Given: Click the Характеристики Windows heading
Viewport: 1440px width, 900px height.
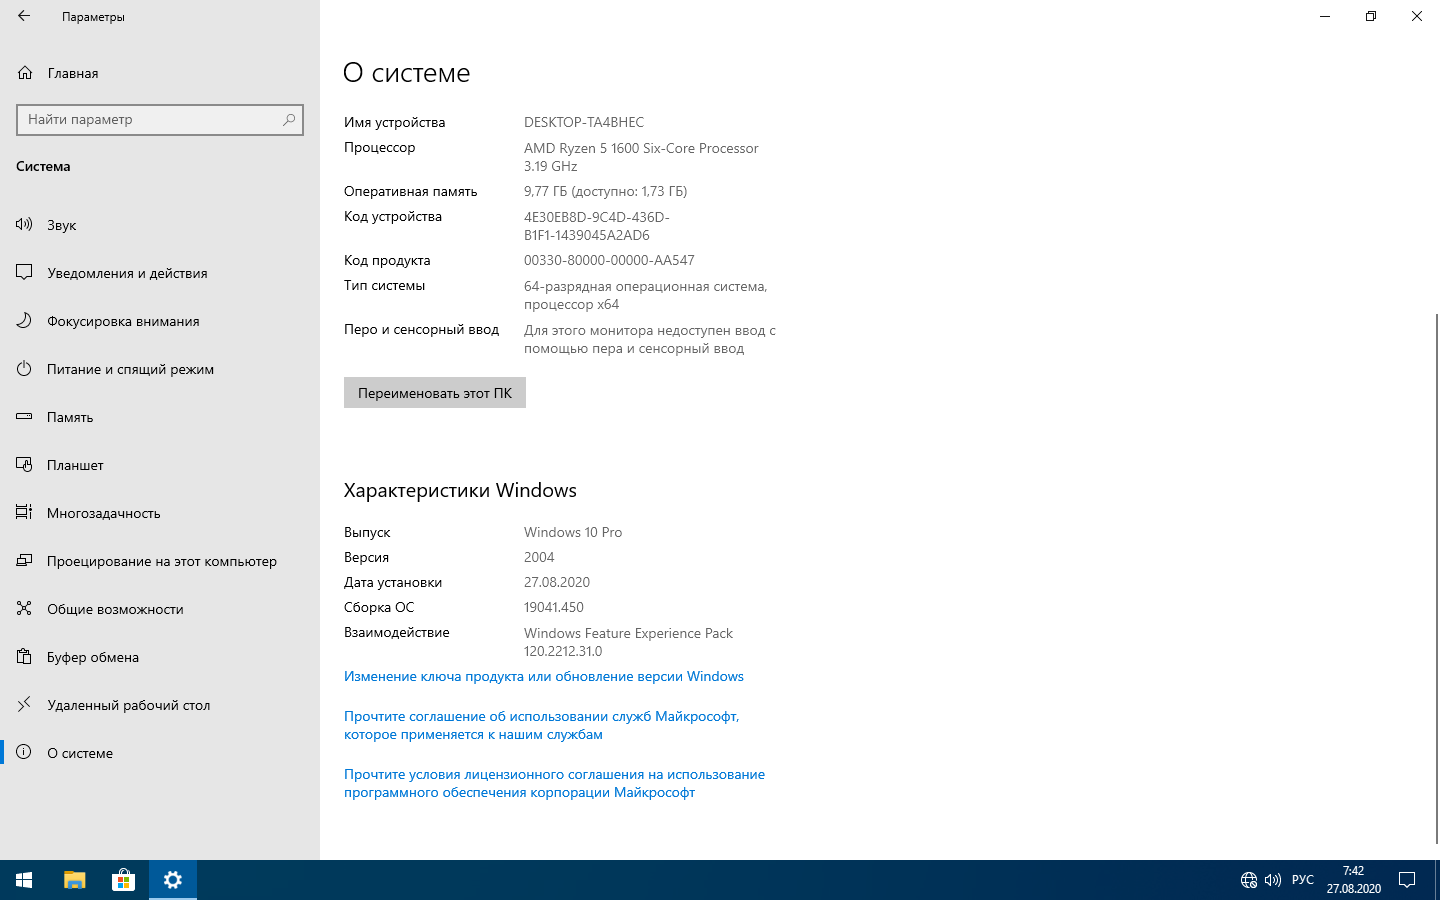Looking at the screenshot, I should tap(460, 490).
